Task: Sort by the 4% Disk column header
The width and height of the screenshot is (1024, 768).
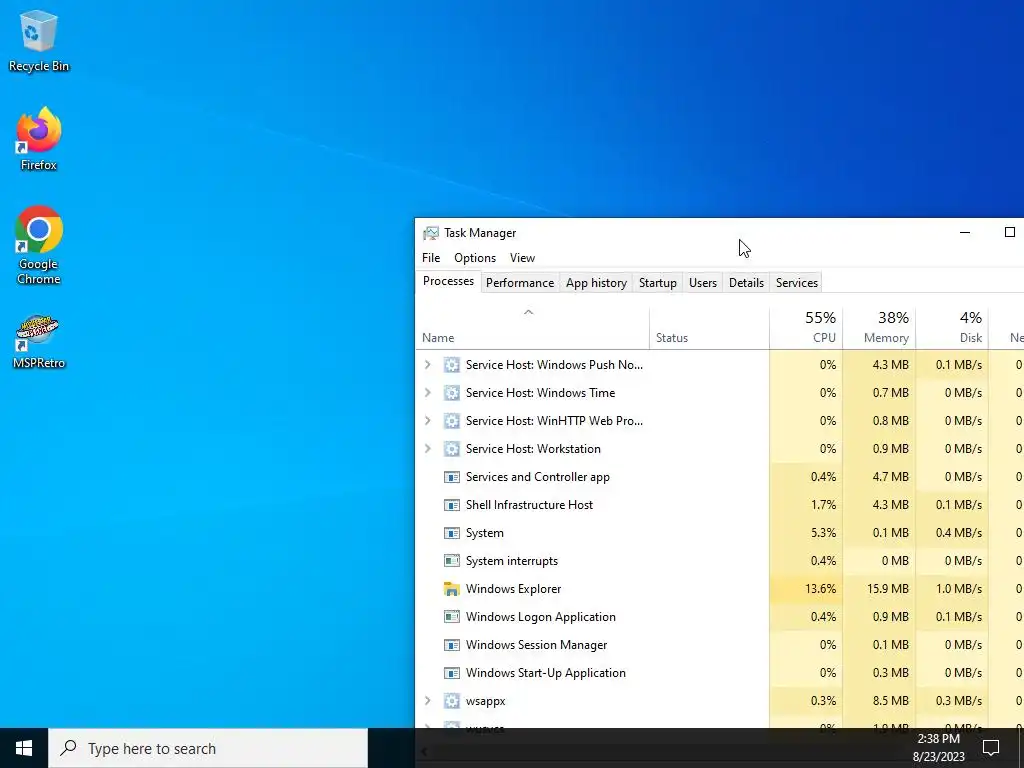Action: 952,328
